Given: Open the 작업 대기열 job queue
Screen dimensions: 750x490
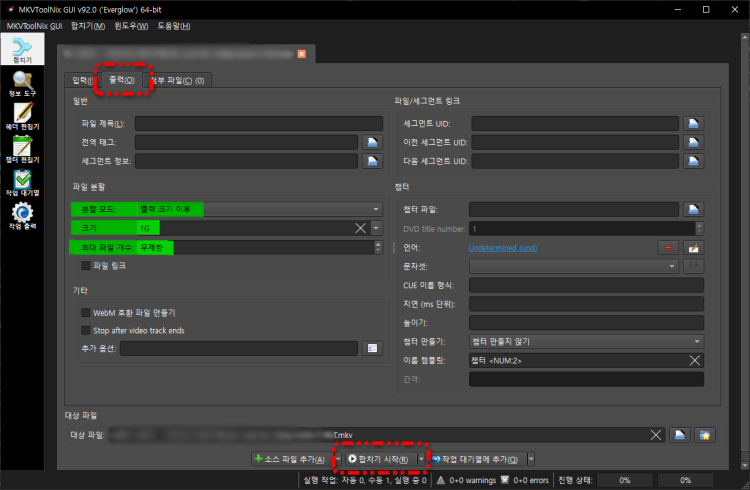Looking at the screenshot, I should pyautogui.click(x=22, y=183).
